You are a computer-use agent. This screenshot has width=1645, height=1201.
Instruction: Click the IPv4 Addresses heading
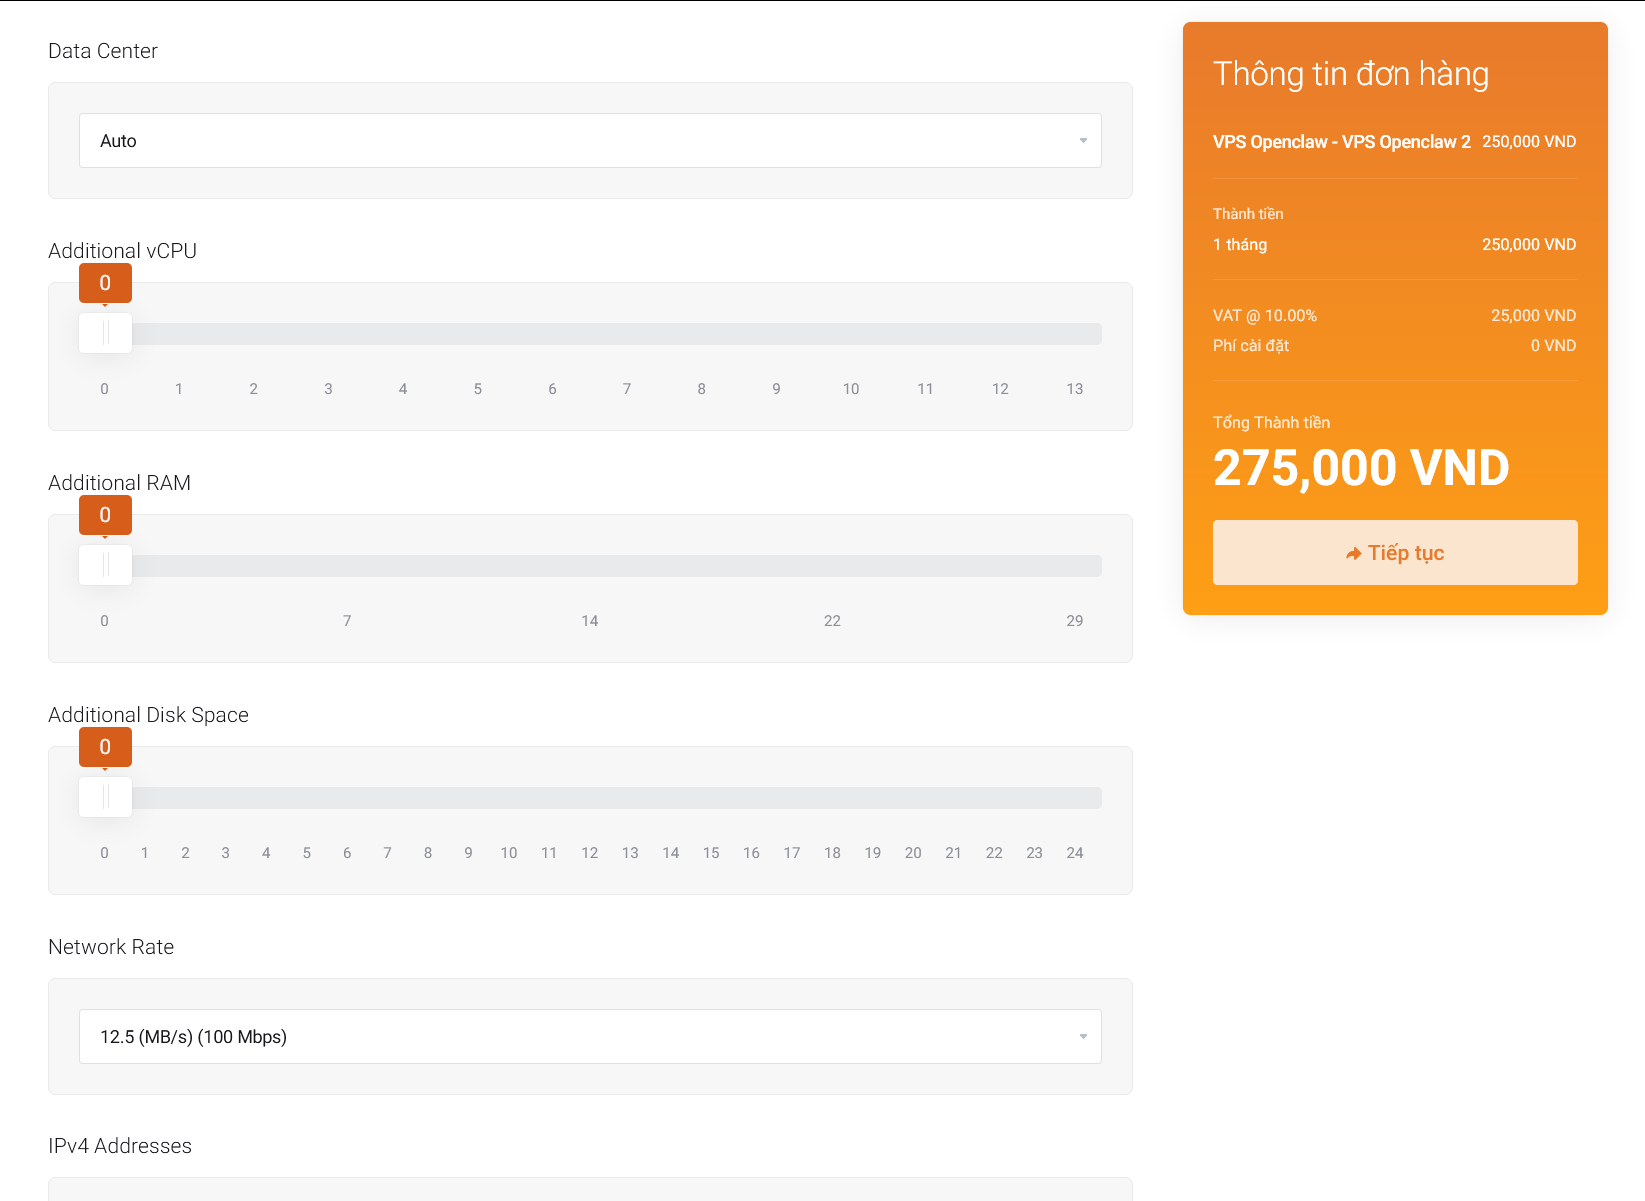tap(120, 1146)
